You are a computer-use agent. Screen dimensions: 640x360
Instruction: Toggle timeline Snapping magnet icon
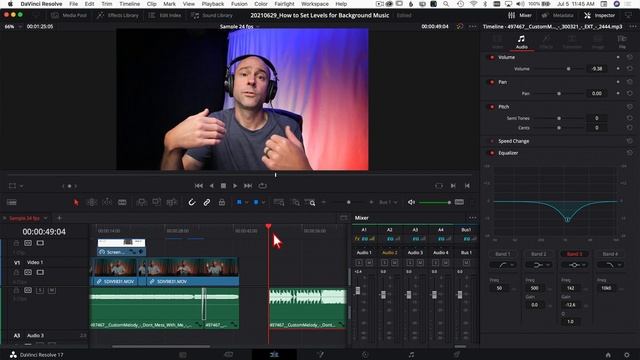coord(191,202)
